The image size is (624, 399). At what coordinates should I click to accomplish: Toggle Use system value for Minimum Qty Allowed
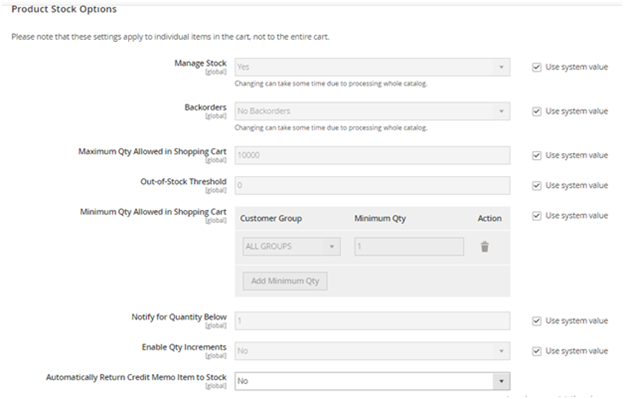pyautogui.click(x=536, y=216)
